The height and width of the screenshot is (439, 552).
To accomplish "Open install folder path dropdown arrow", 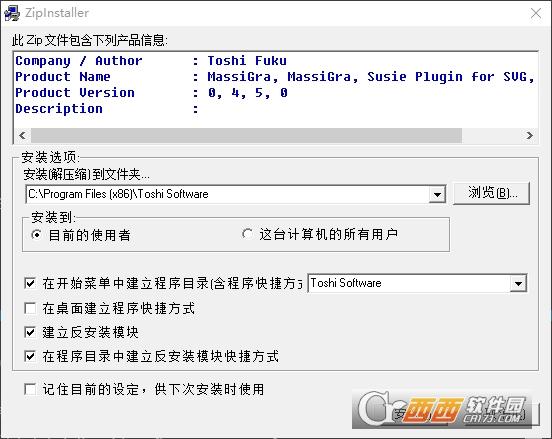I will click(437, 194).
